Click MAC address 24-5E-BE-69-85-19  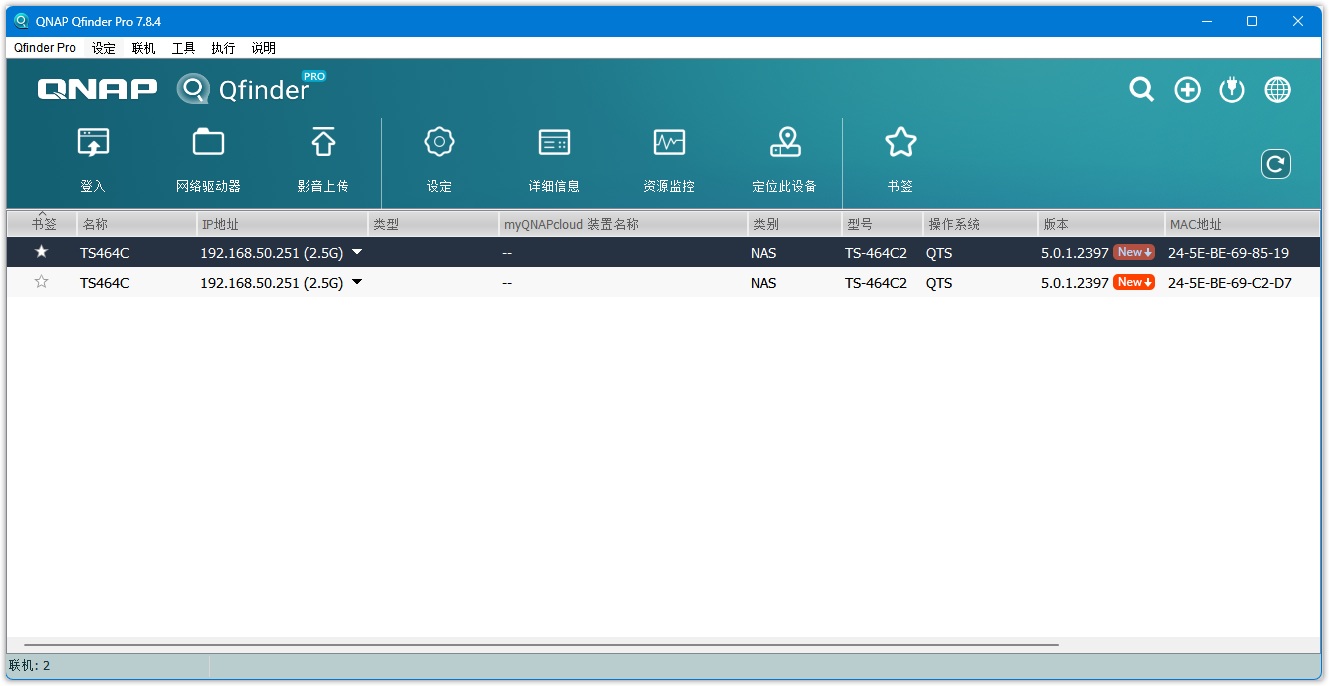click(1228, 253)
